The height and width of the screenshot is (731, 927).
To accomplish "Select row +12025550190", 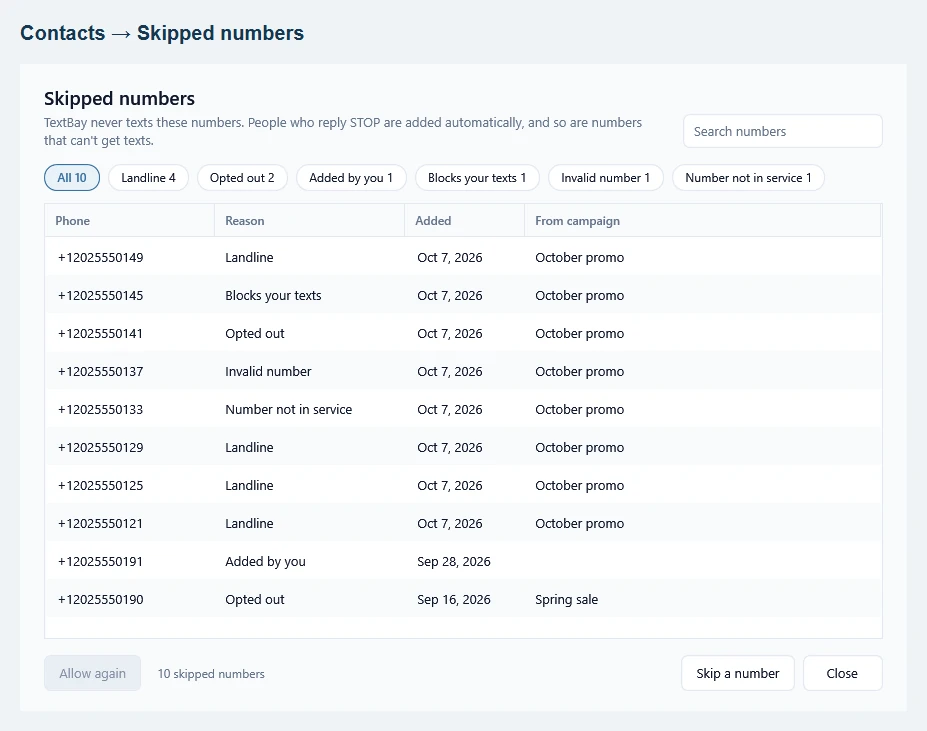I will pyautogui.click(x=463, y=599).
